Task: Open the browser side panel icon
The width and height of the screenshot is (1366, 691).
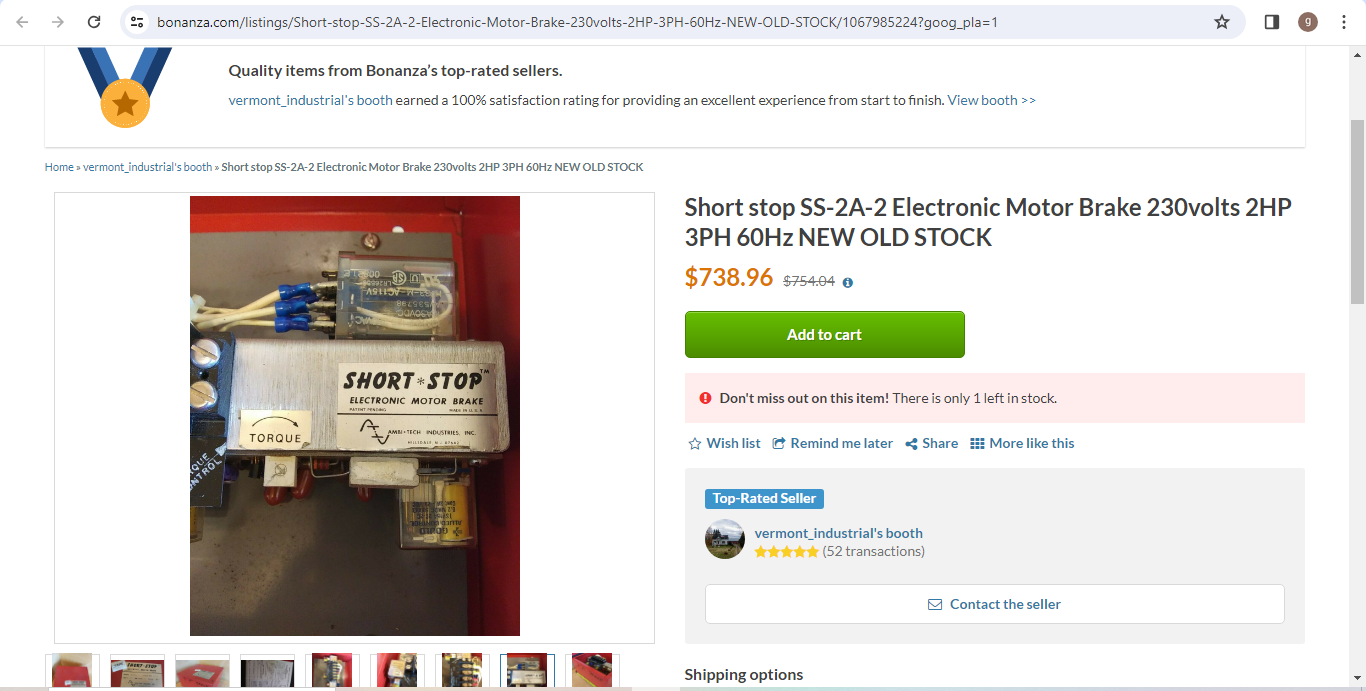Action: coord(1272,22)
